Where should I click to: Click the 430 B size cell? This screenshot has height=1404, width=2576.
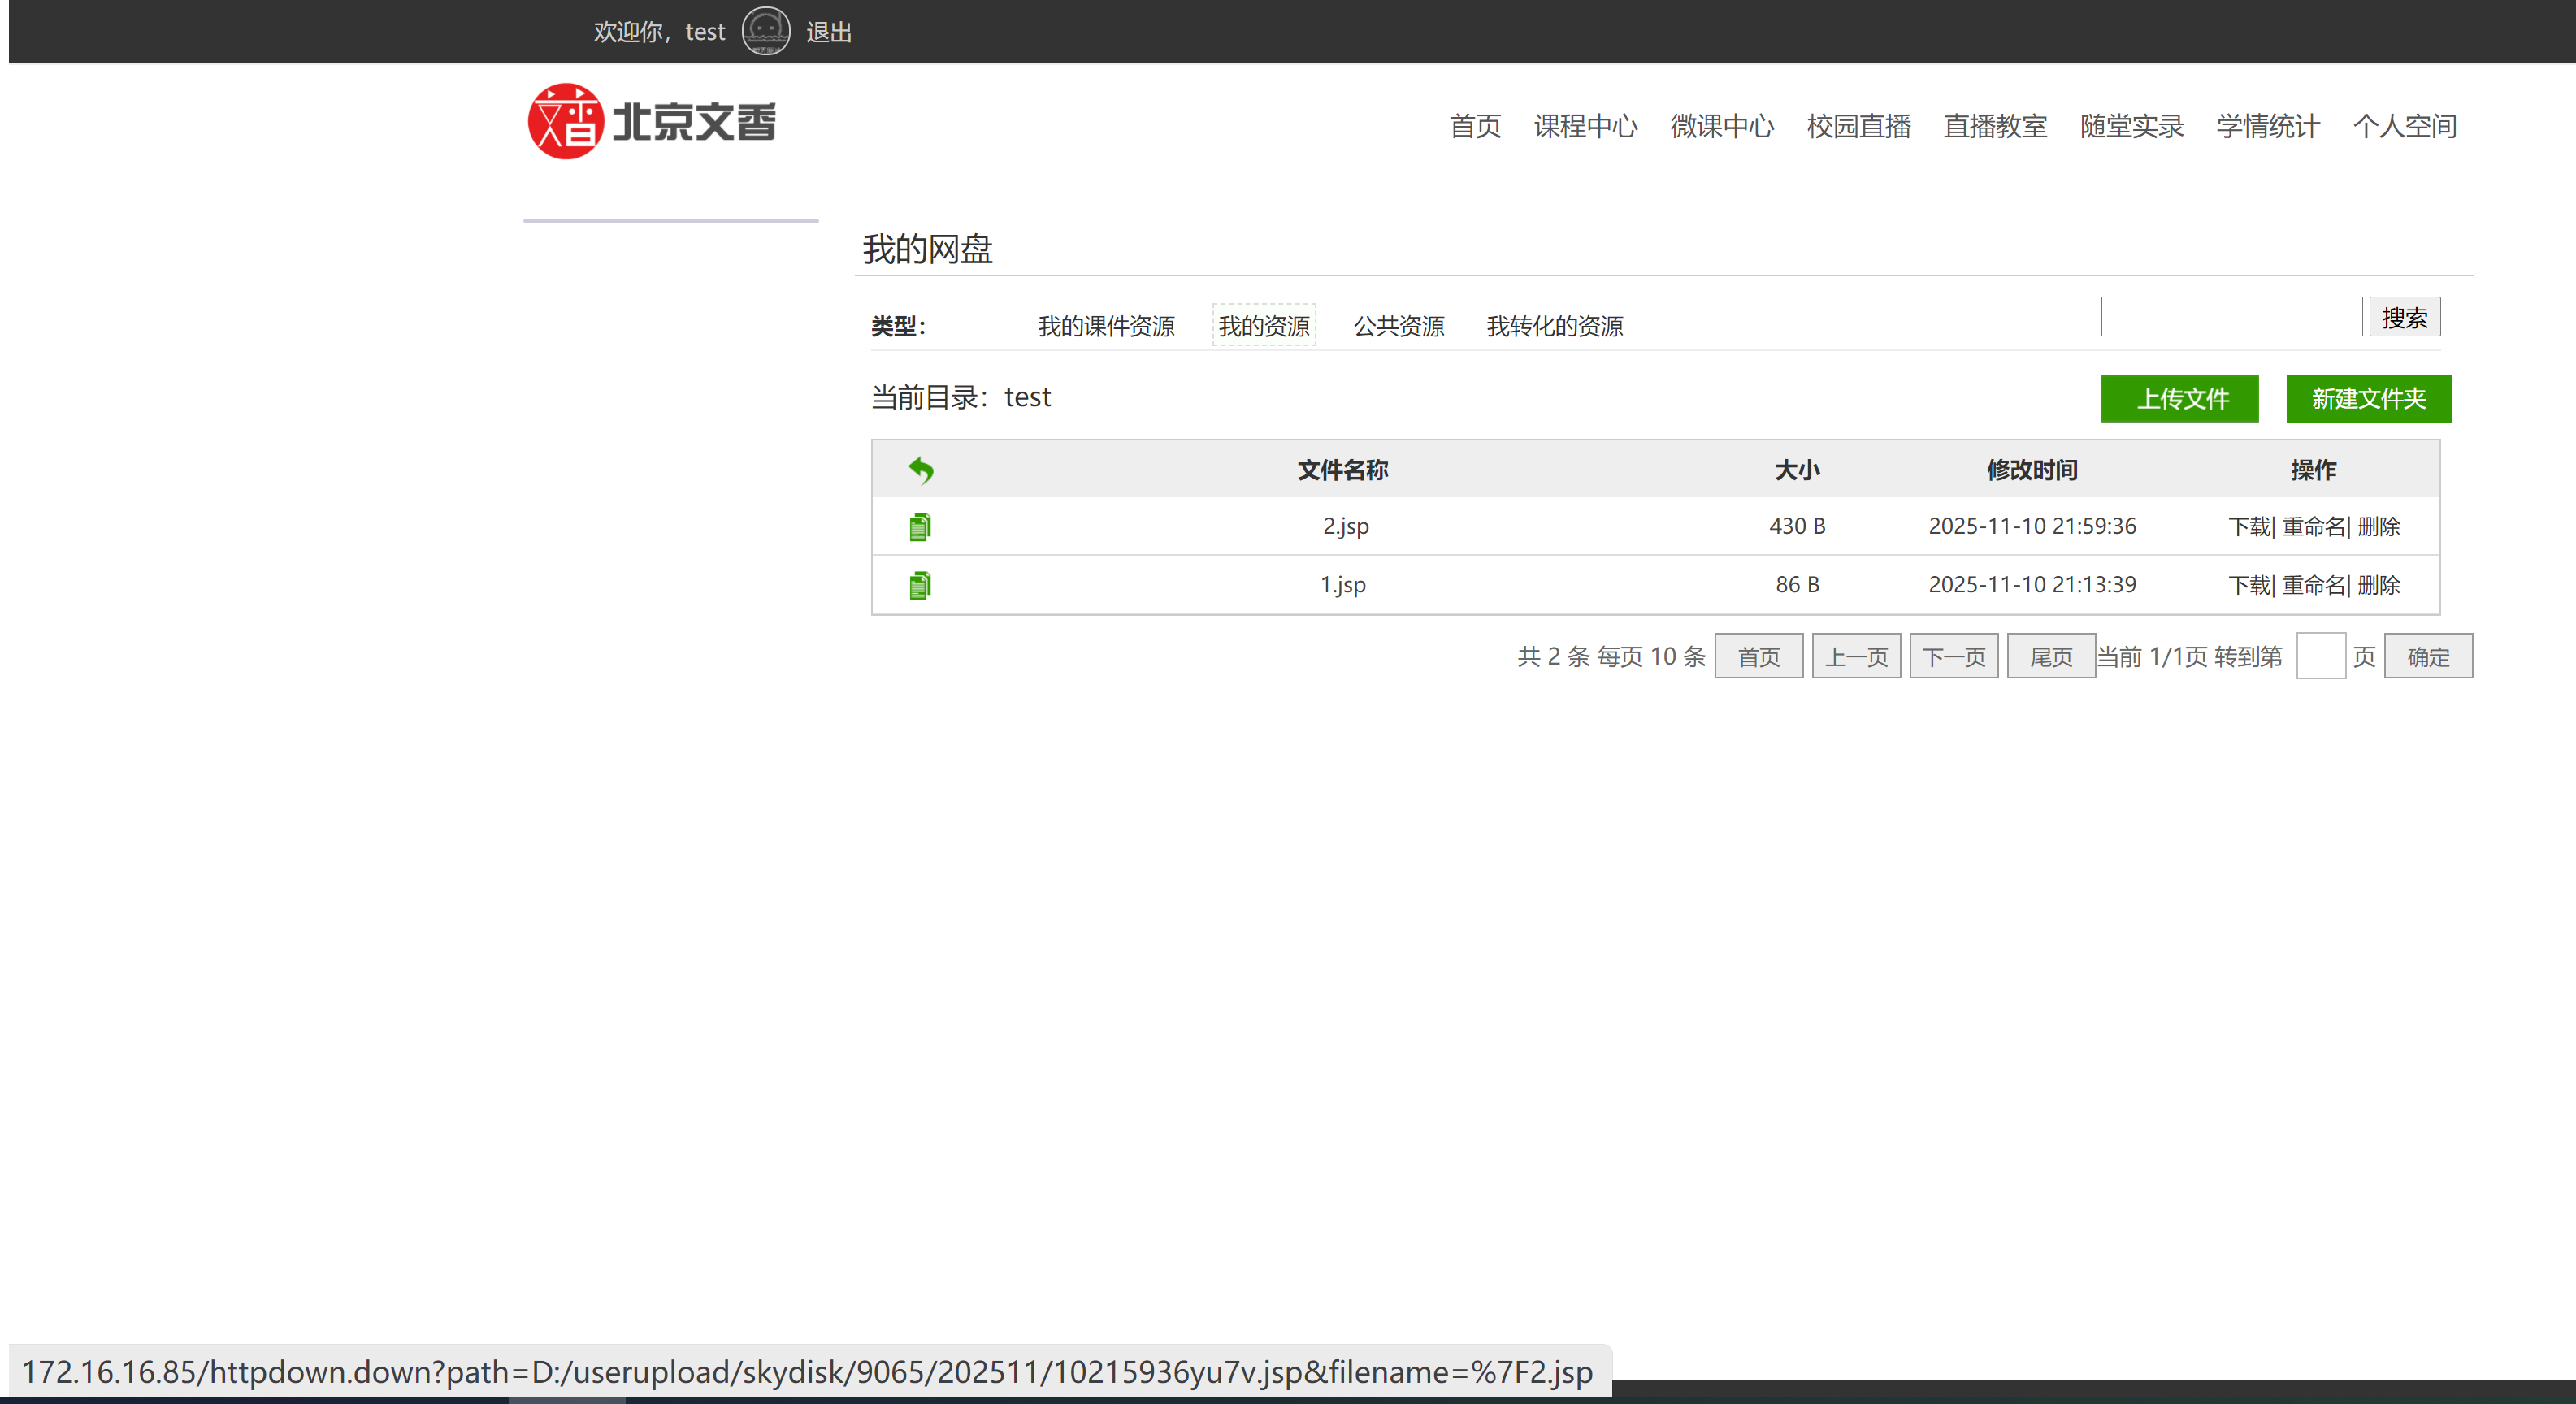click(1797, 526)
